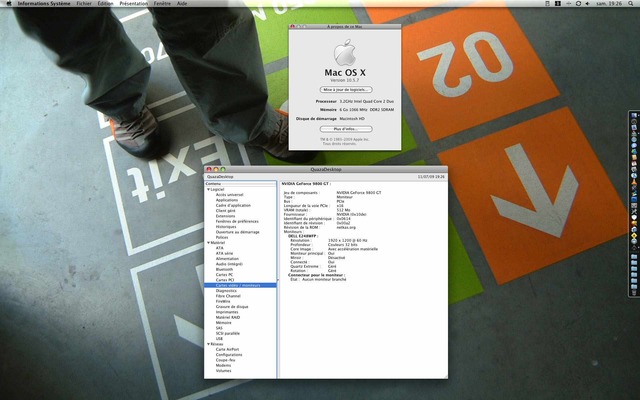
Task: Open the Fenêtre menu
Action: [x=162, y=3]
